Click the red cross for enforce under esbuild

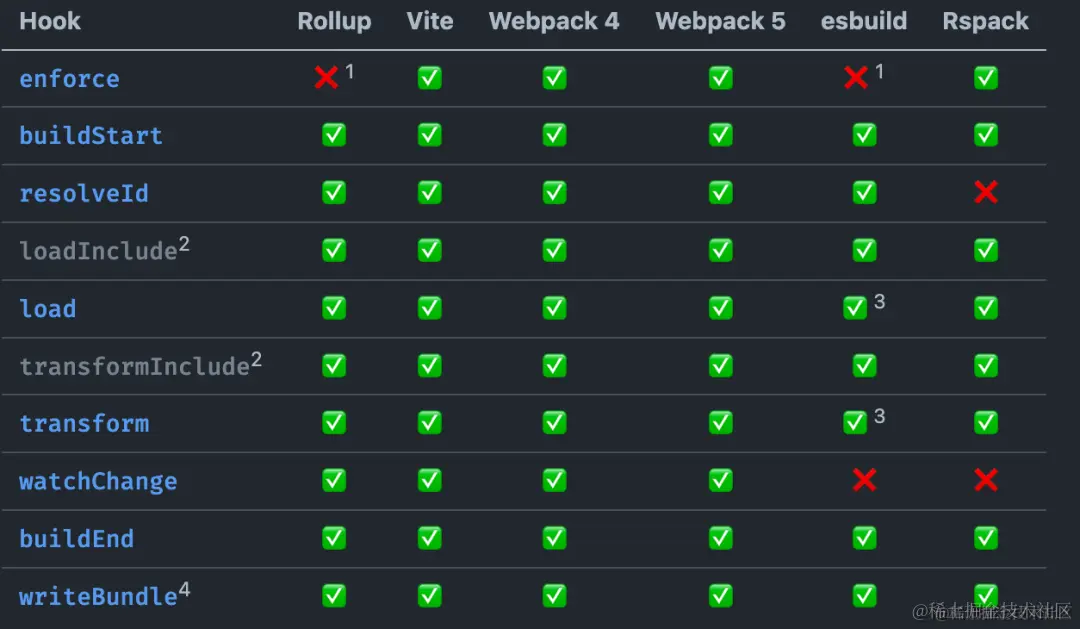tap(855, 77)
